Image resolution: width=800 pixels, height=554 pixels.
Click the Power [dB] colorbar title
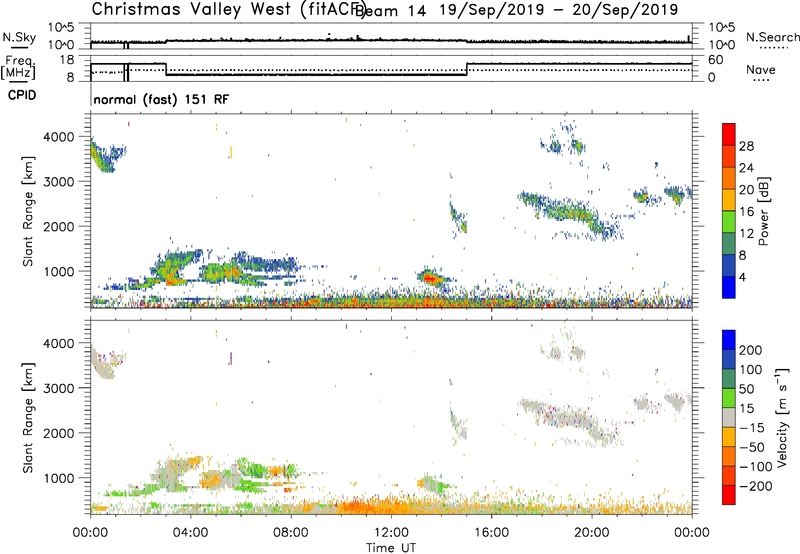tap(763, 211)
